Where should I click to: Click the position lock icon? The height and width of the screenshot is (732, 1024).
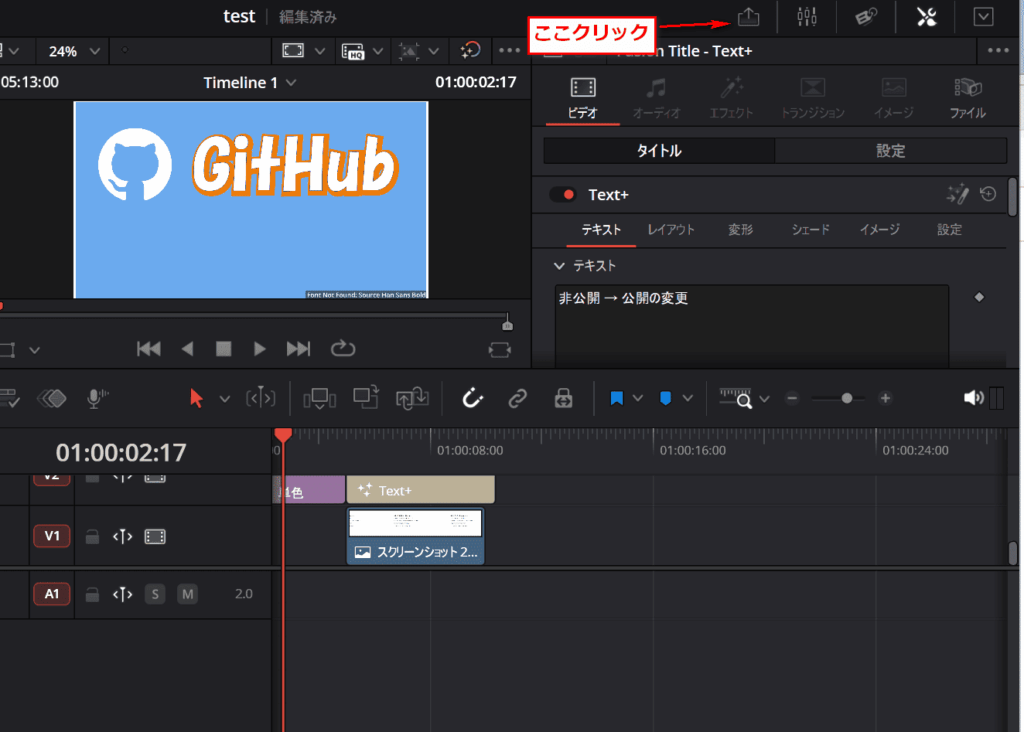[x=563, y=398]
